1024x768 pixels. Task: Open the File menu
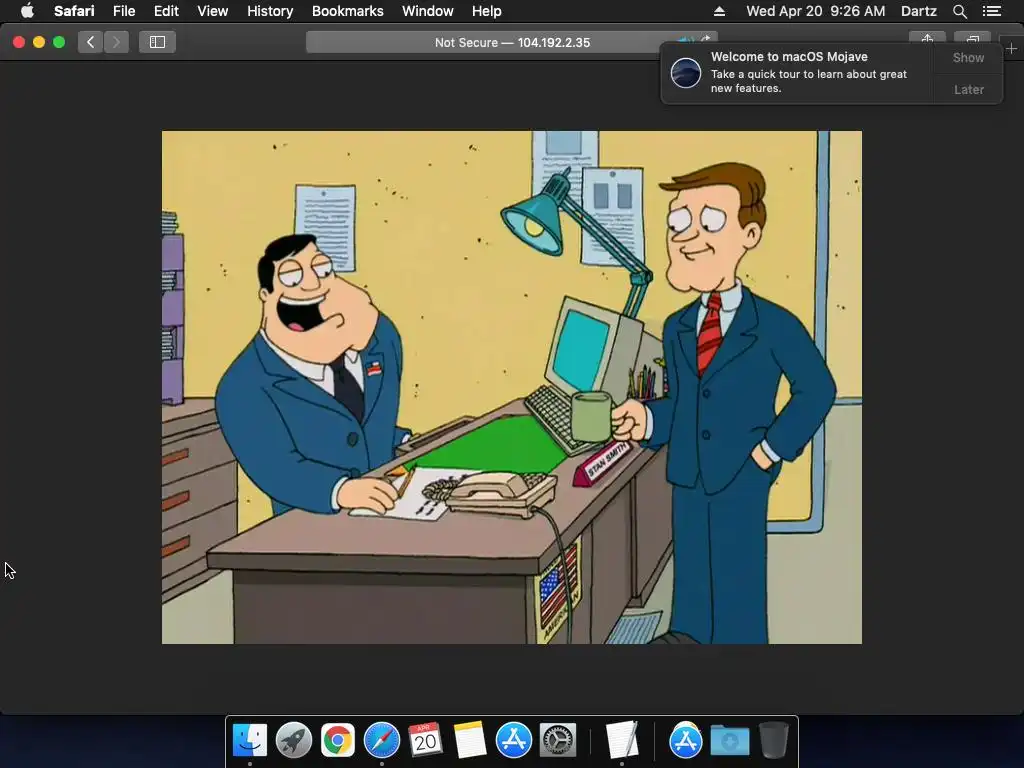coord(123,11)
